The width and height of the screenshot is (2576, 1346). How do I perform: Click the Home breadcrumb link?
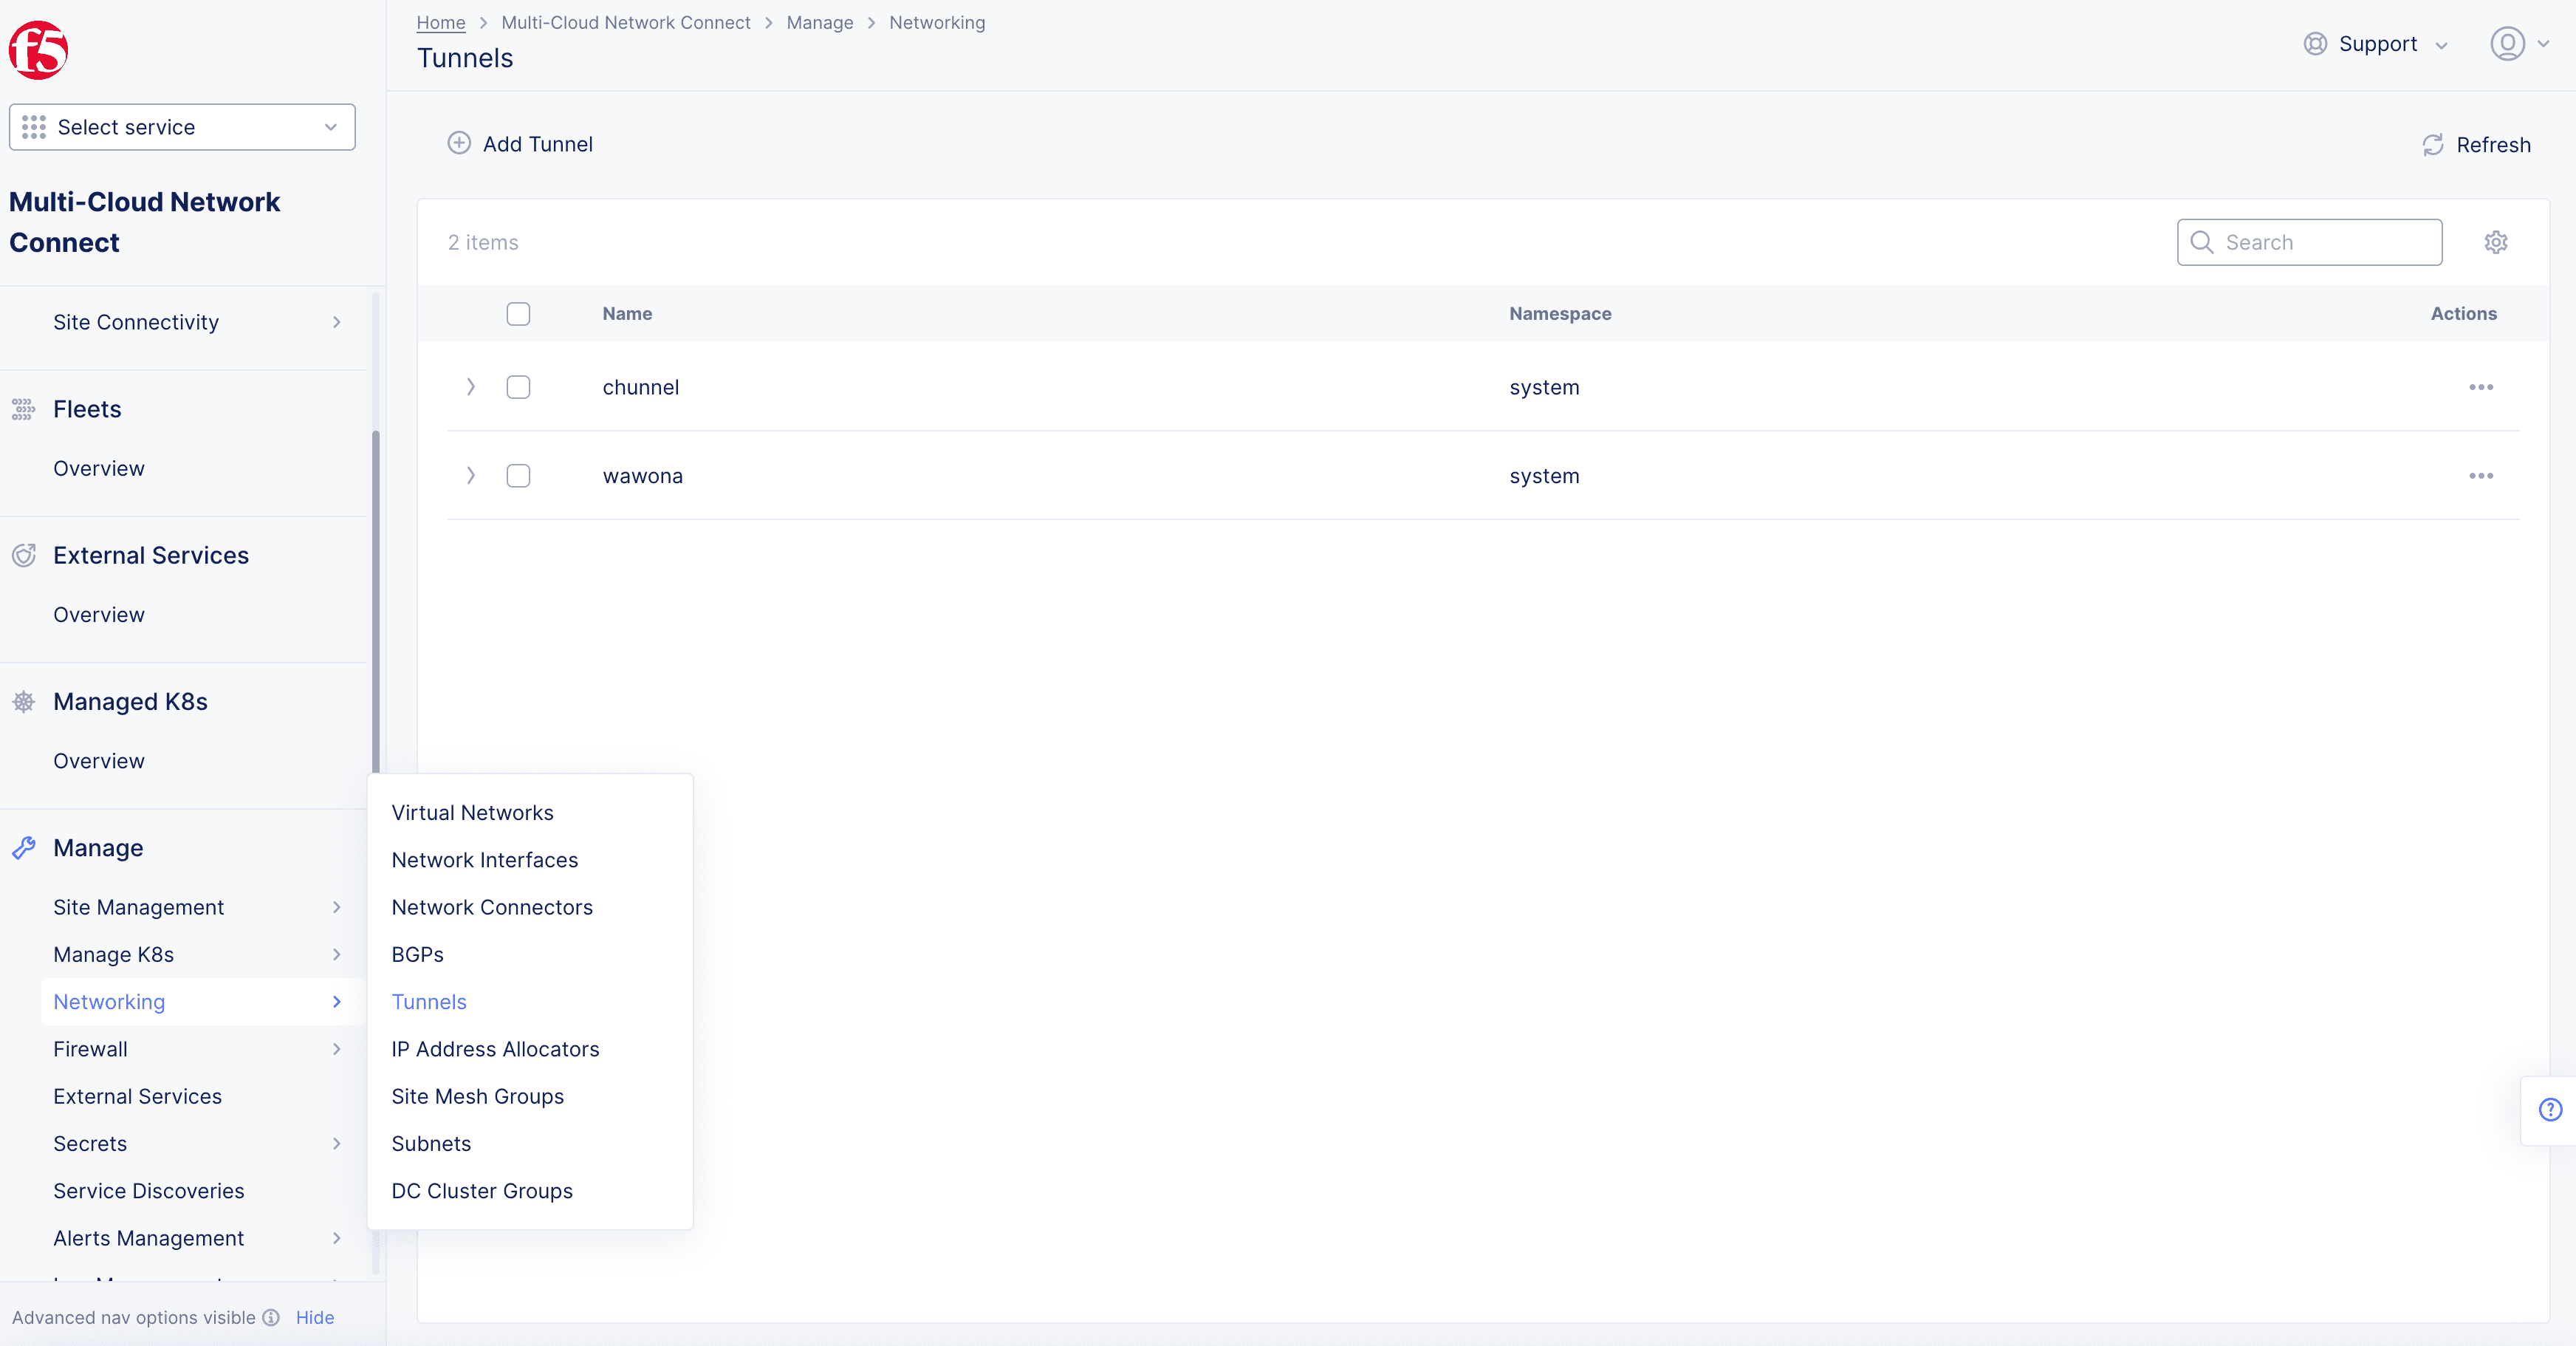441,22
